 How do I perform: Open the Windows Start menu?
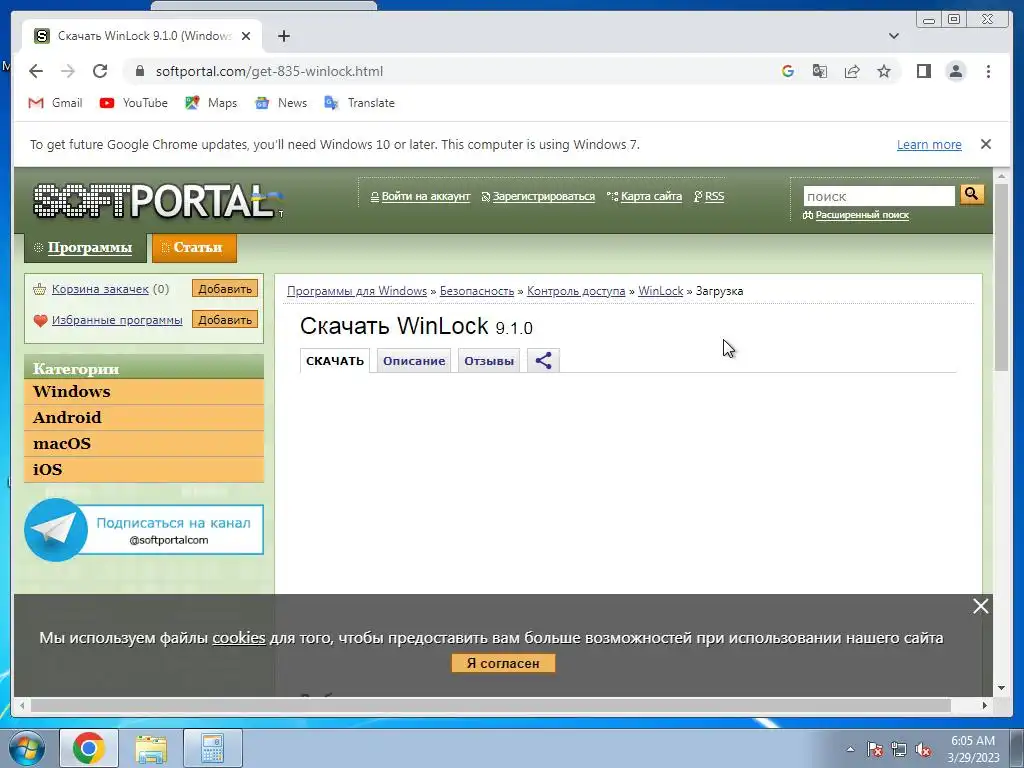[x=26, y=748]
